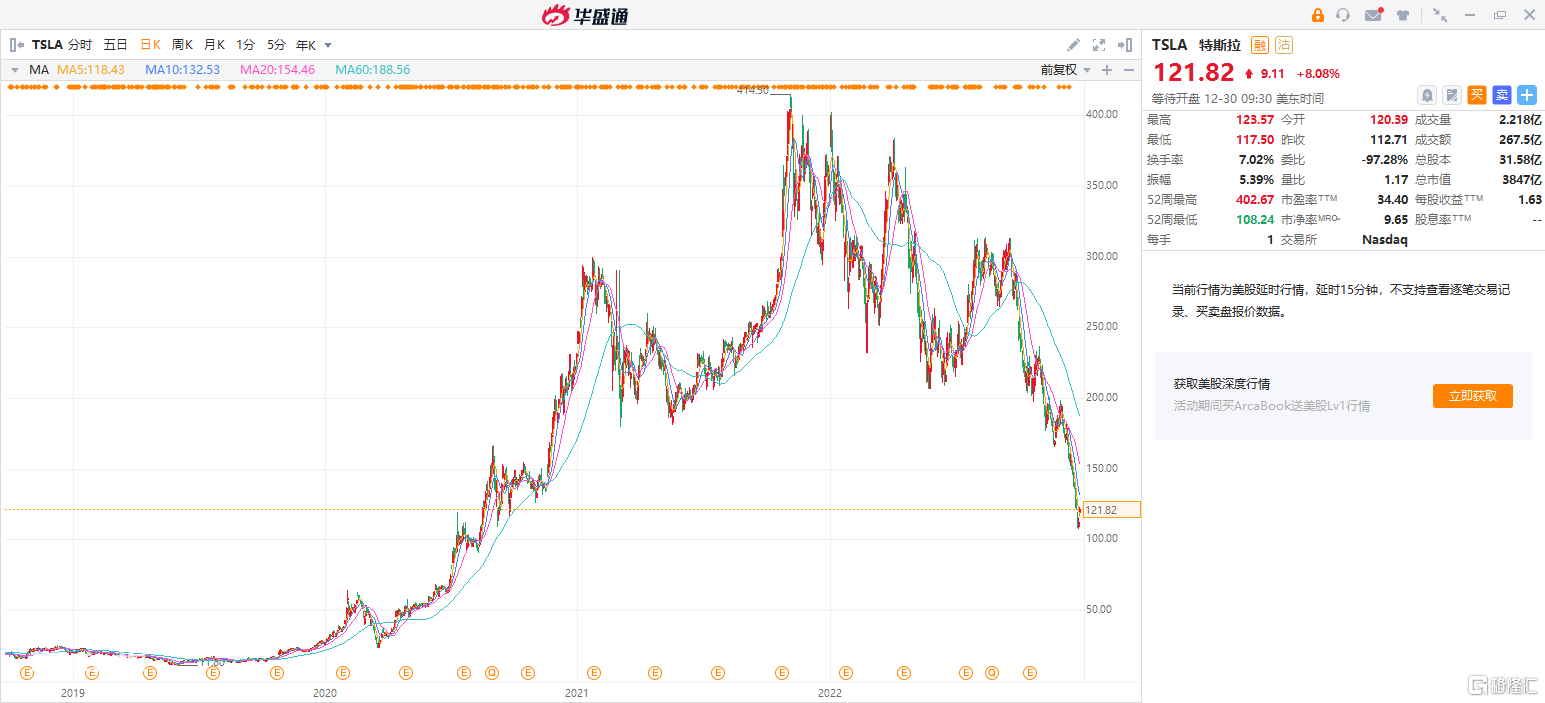Image resolution: width=1545 pixels, height=703 pixels.
Task: Set a price alert with bell icon
Action: pos(1427,95)
